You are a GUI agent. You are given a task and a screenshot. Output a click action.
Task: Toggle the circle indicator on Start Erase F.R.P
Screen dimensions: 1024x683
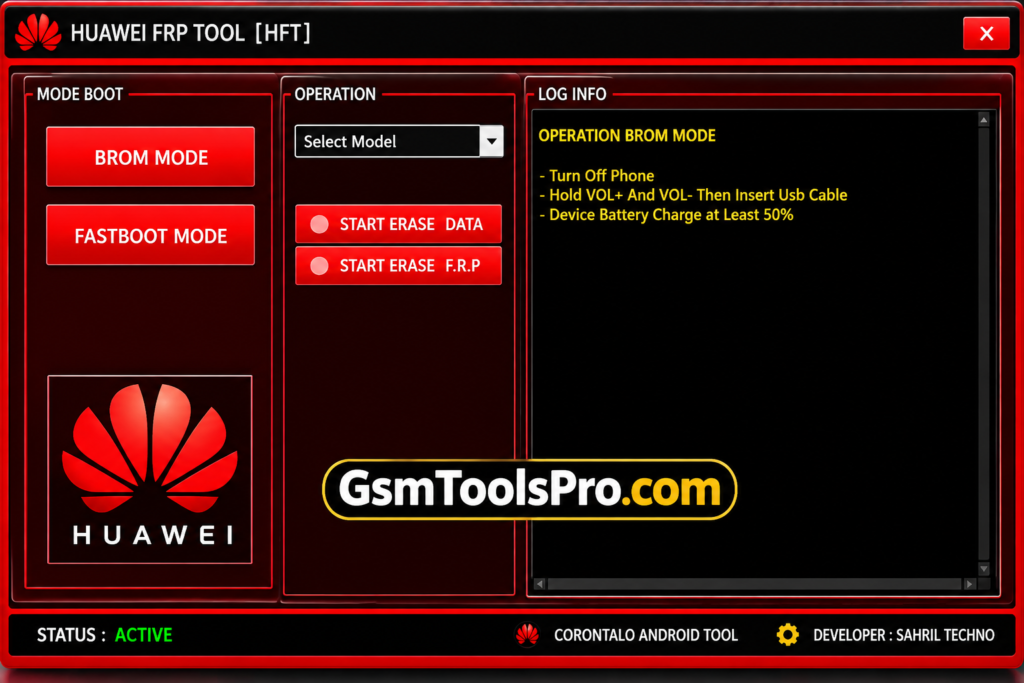pos(319,266)
